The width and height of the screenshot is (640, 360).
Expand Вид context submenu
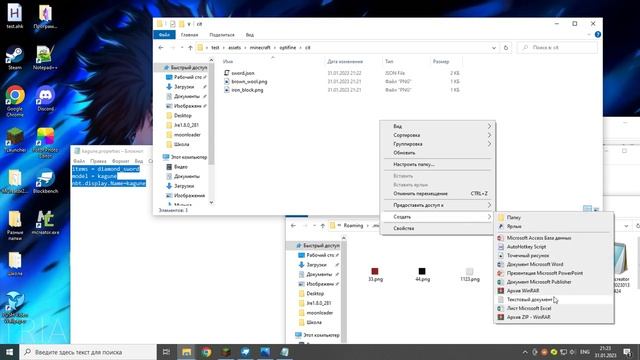[438, 126]
